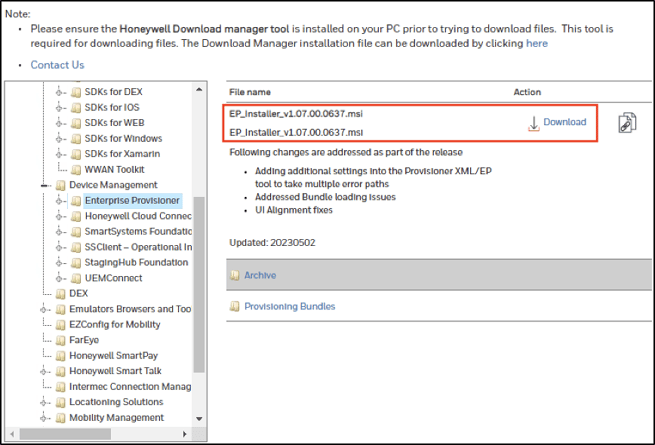
Task: Expand the Locationing Solutions node
Action: click(x=43, y=402)
